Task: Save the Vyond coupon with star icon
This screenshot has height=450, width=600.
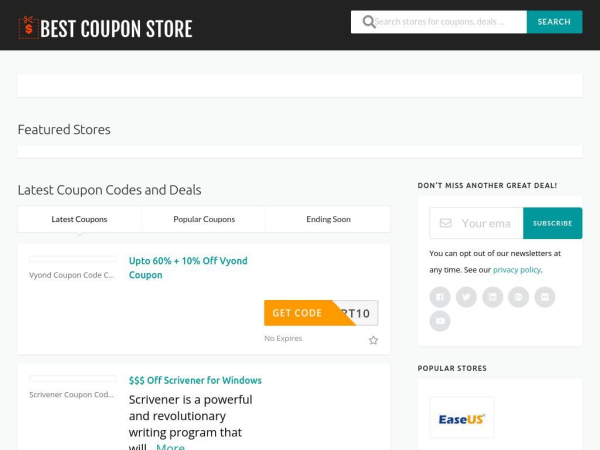Action: [373, 340]
